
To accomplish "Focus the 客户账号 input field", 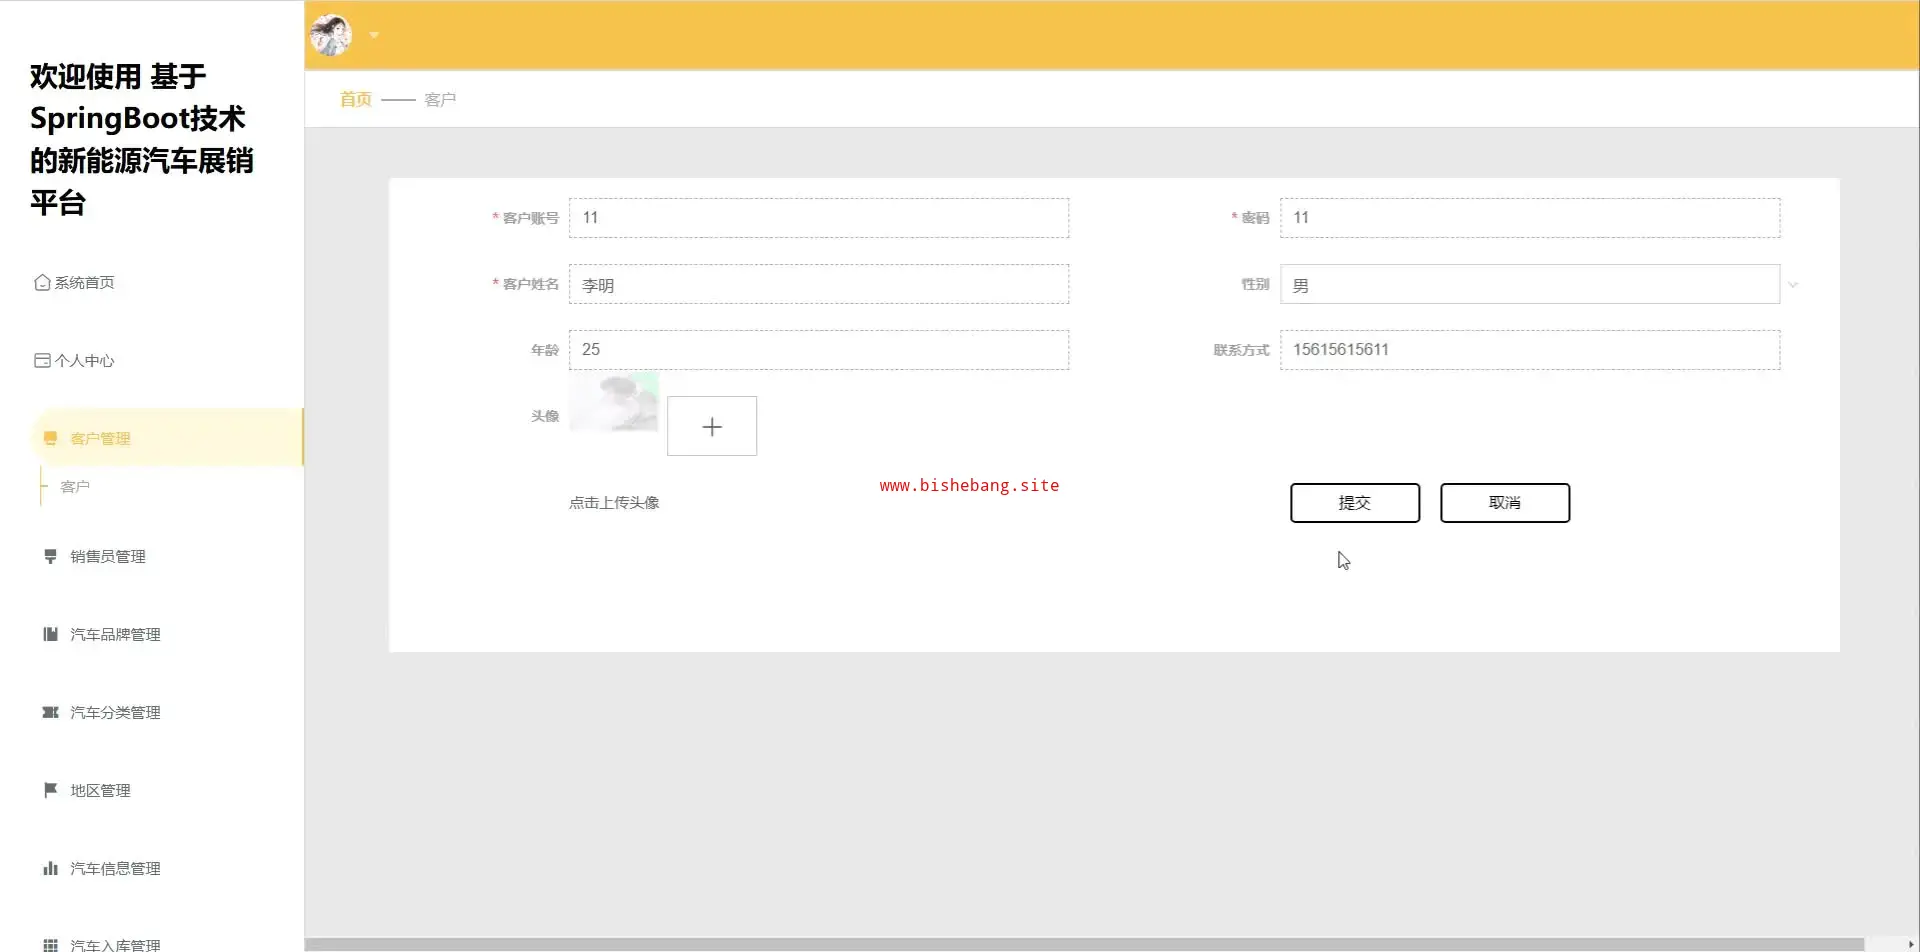I will (x=819, y=218).
